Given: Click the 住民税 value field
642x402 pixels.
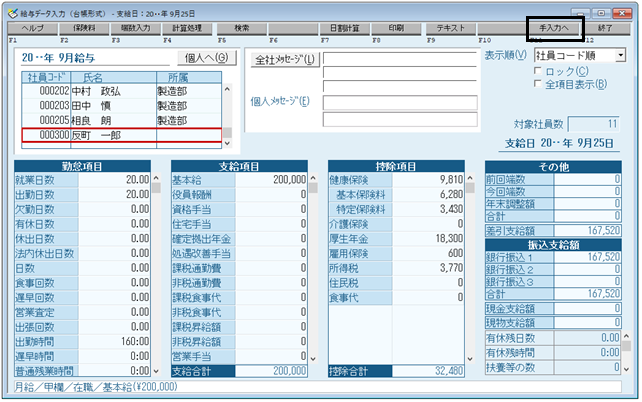Looking at the screenshot, I should pos(428,283).
